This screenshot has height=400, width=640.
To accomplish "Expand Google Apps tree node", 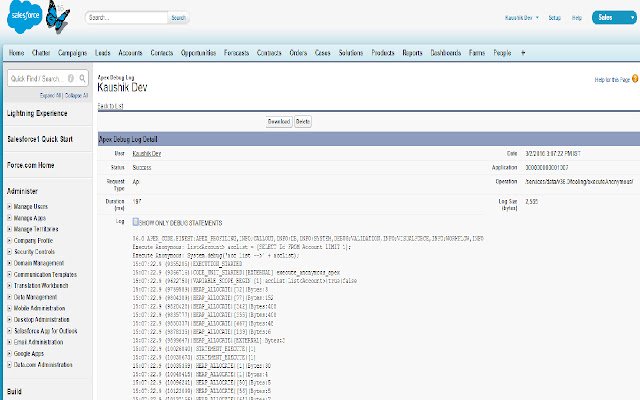I will [x=9, y=353].
